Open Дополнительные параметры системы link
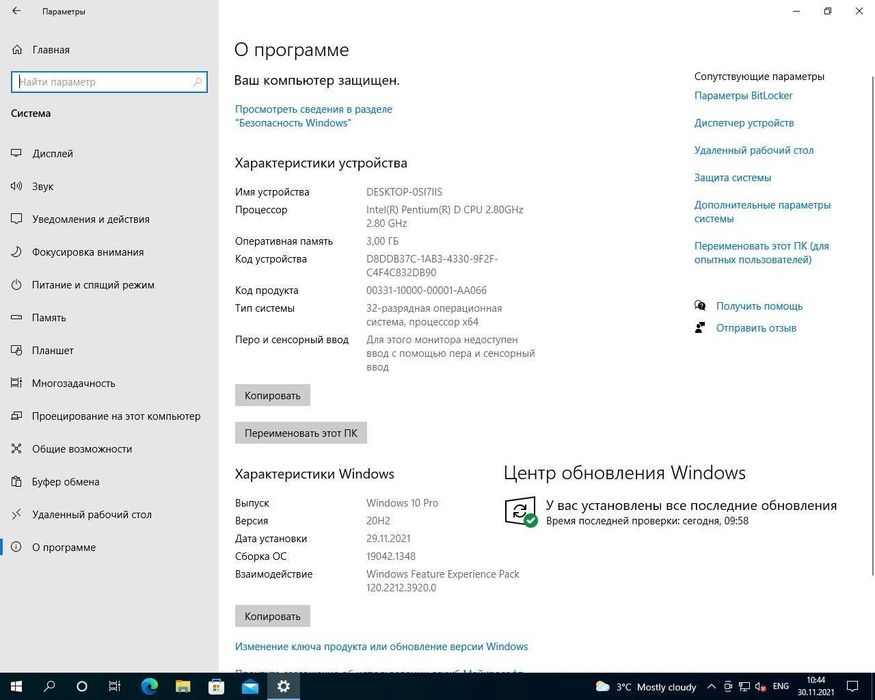The image size is (875, 700). 762,212
